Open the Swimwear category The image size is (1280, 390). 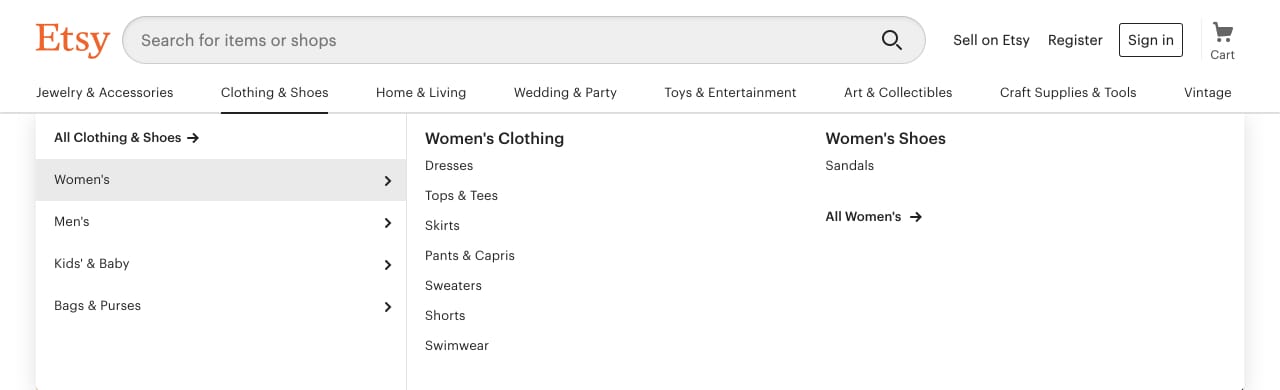tap(457, 346)
